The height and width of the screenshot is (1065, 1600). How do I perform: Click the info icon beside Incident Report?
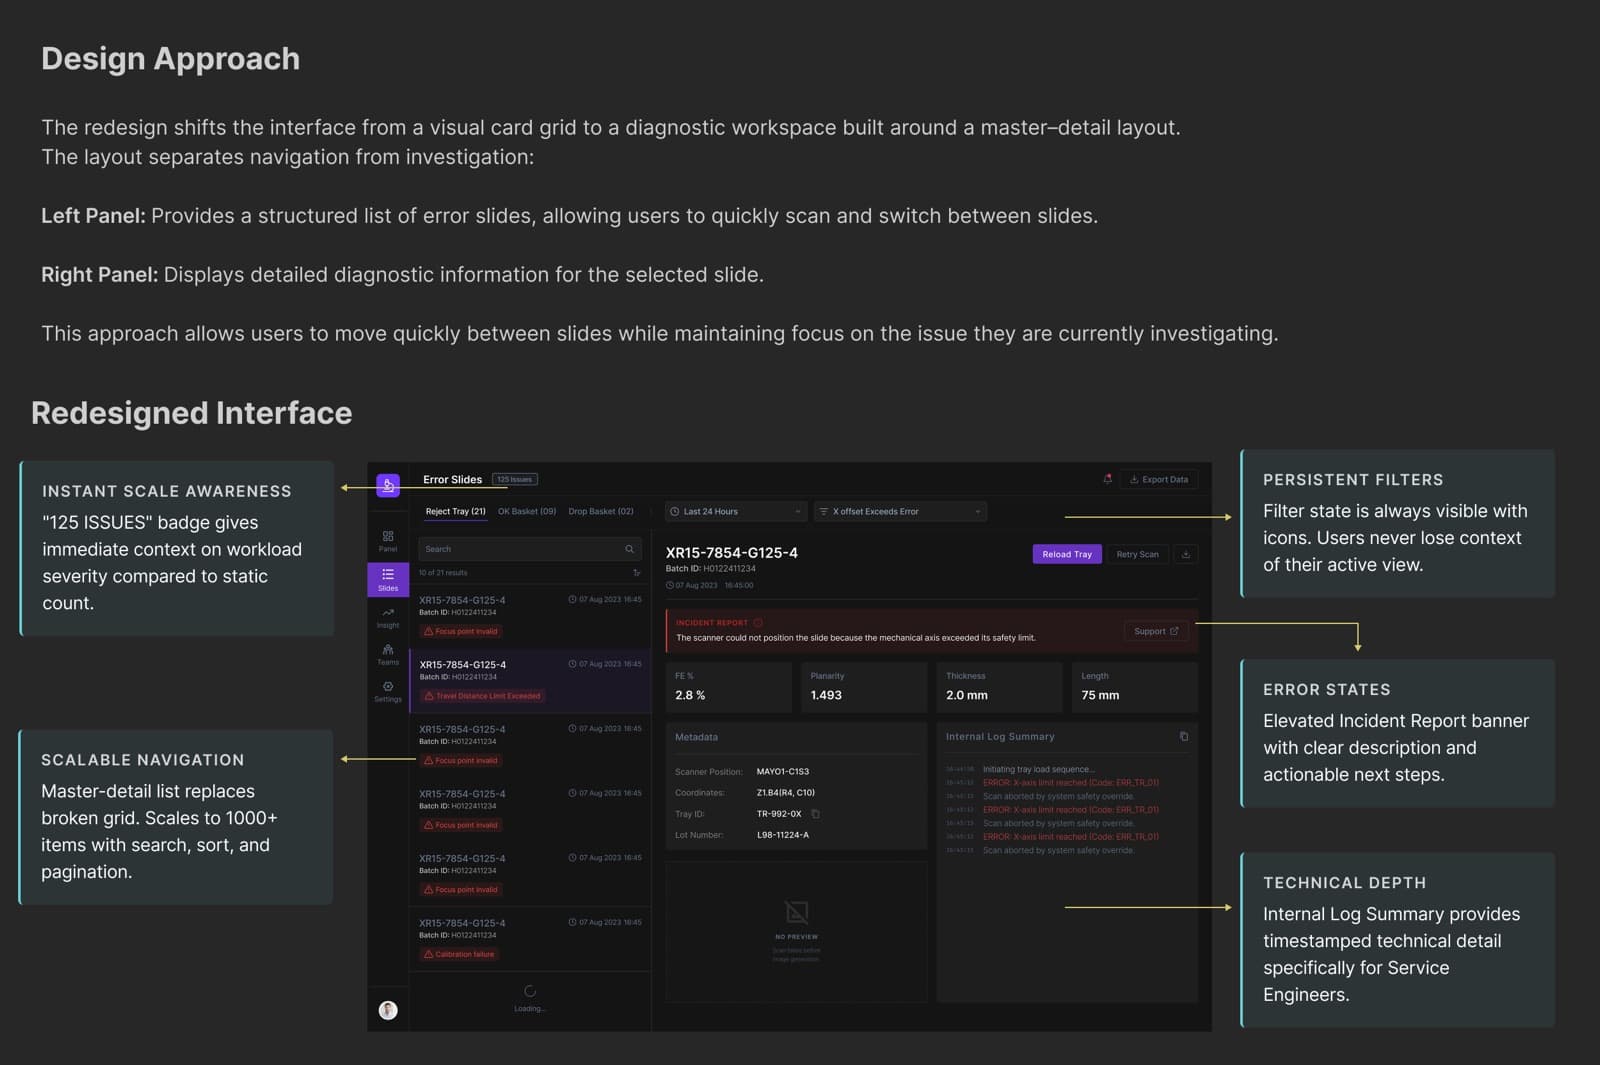click(x=758, y=622)
